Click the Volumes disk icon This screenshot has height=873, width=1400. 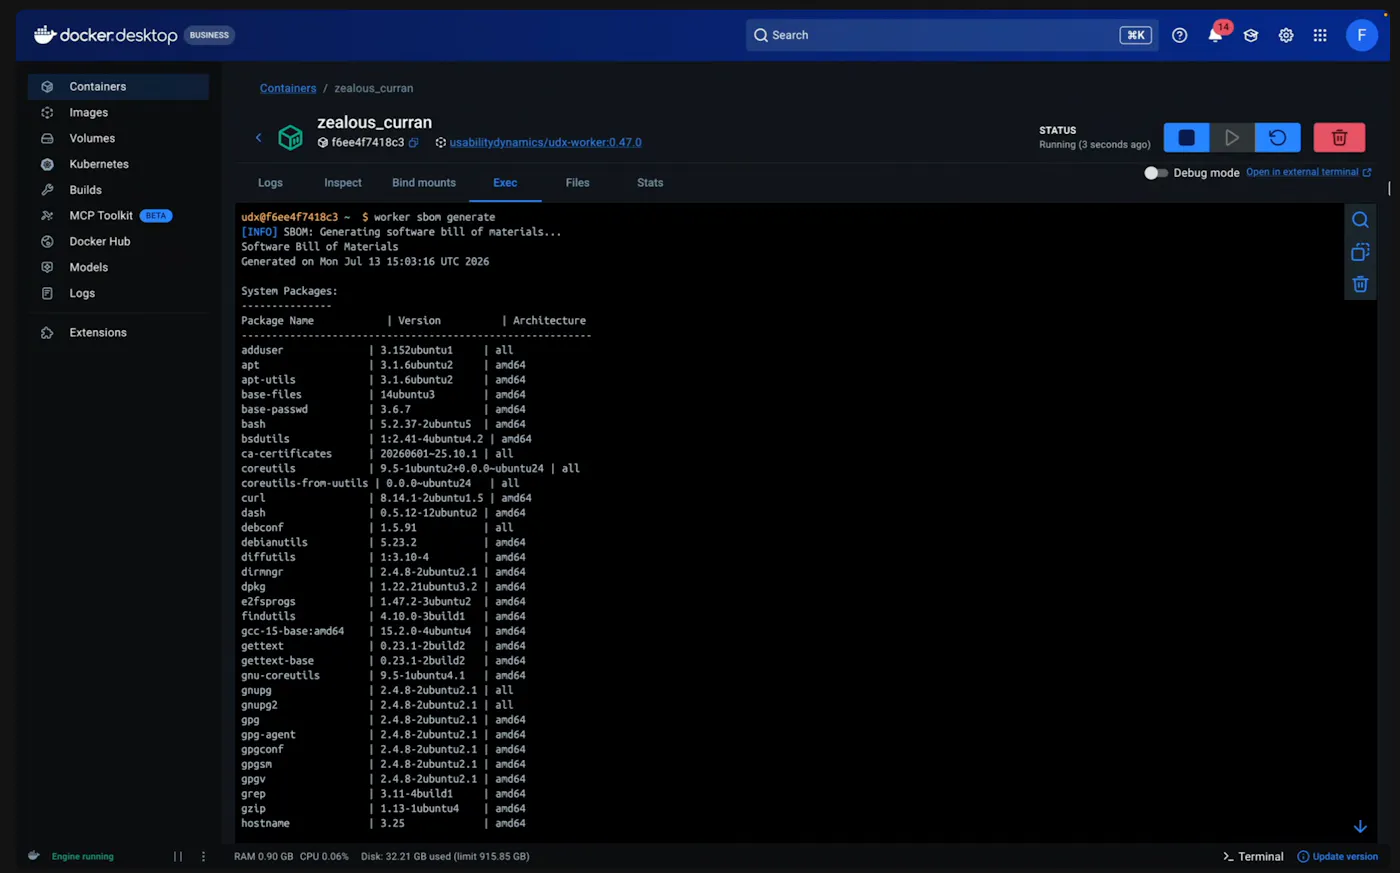tap(47, 138)
